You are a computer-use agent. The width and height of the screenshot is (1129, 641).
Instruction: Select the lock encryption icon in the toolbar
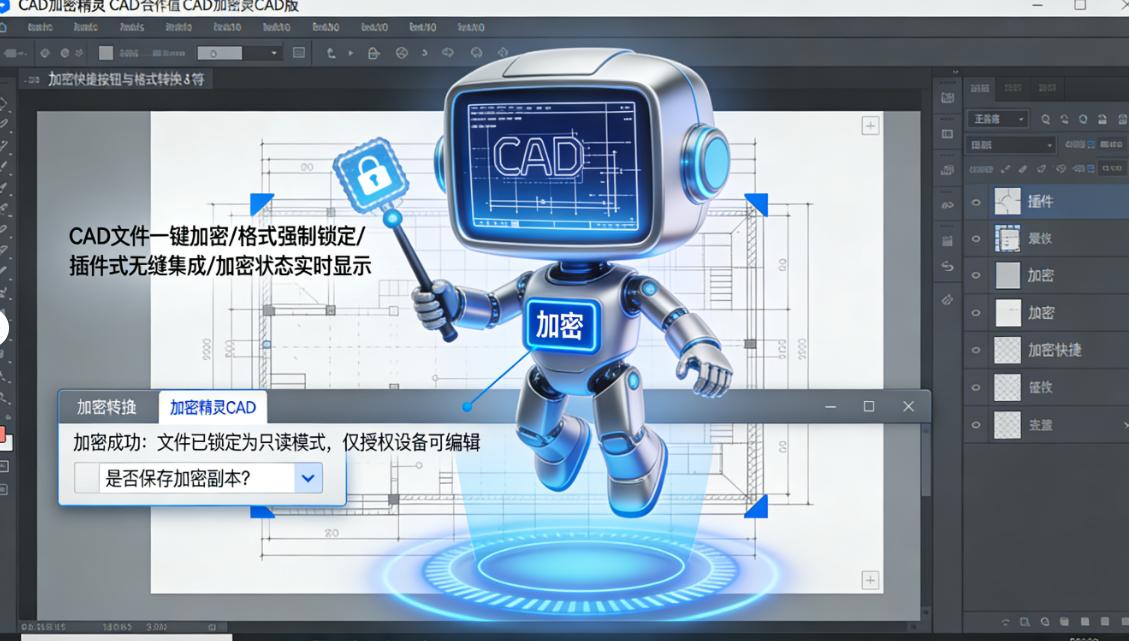[x=372, y=53]
